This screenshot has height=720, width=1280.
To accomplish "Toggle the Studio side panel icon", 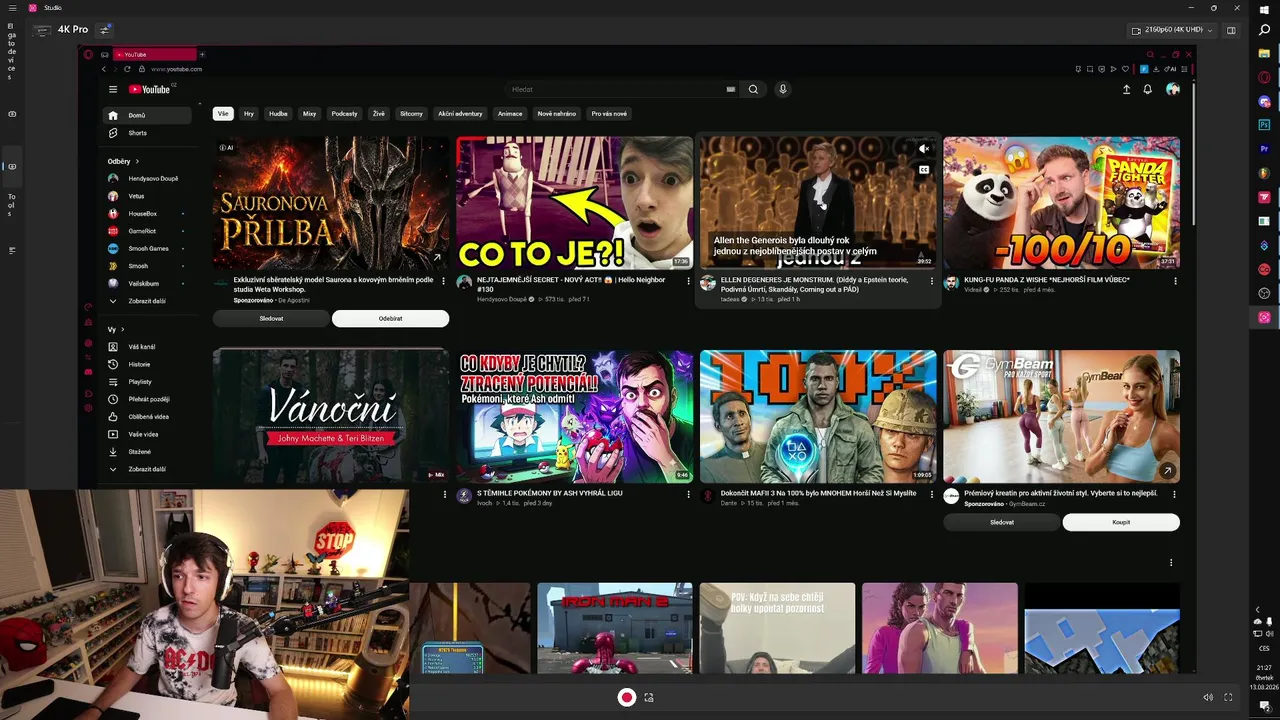I will coord(1231,30).
